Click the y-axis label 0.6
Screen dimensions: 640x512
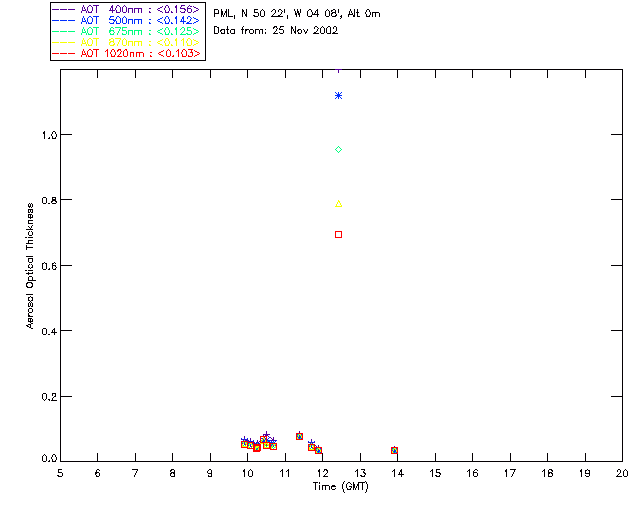[49, 266]
